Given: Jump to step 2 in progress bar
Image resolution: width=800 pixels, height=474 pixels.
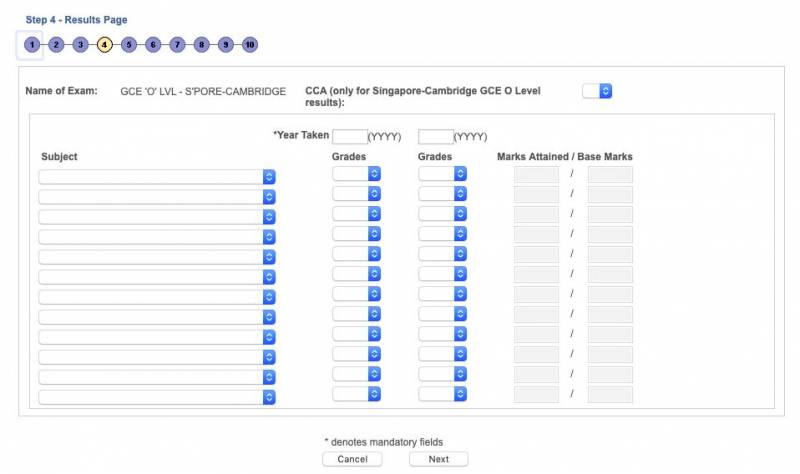Looking at the screenshot, I should pos(56,45).
